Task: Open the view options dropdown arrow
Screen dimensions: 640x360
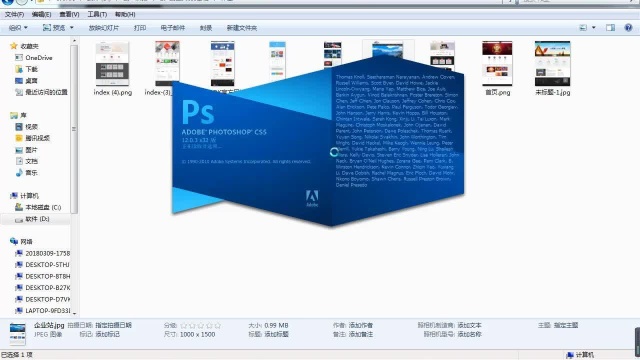Action: coord(593,28)
